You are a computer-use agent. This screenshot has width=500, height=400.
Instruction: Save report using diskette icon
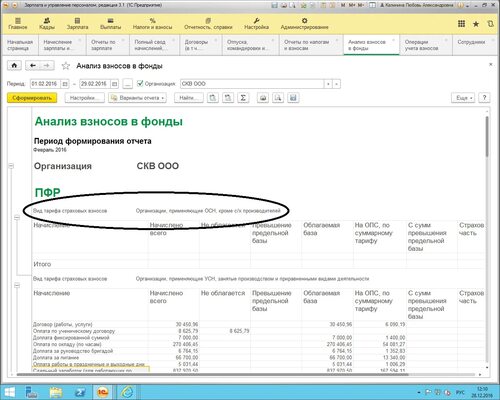click(293, 98)
